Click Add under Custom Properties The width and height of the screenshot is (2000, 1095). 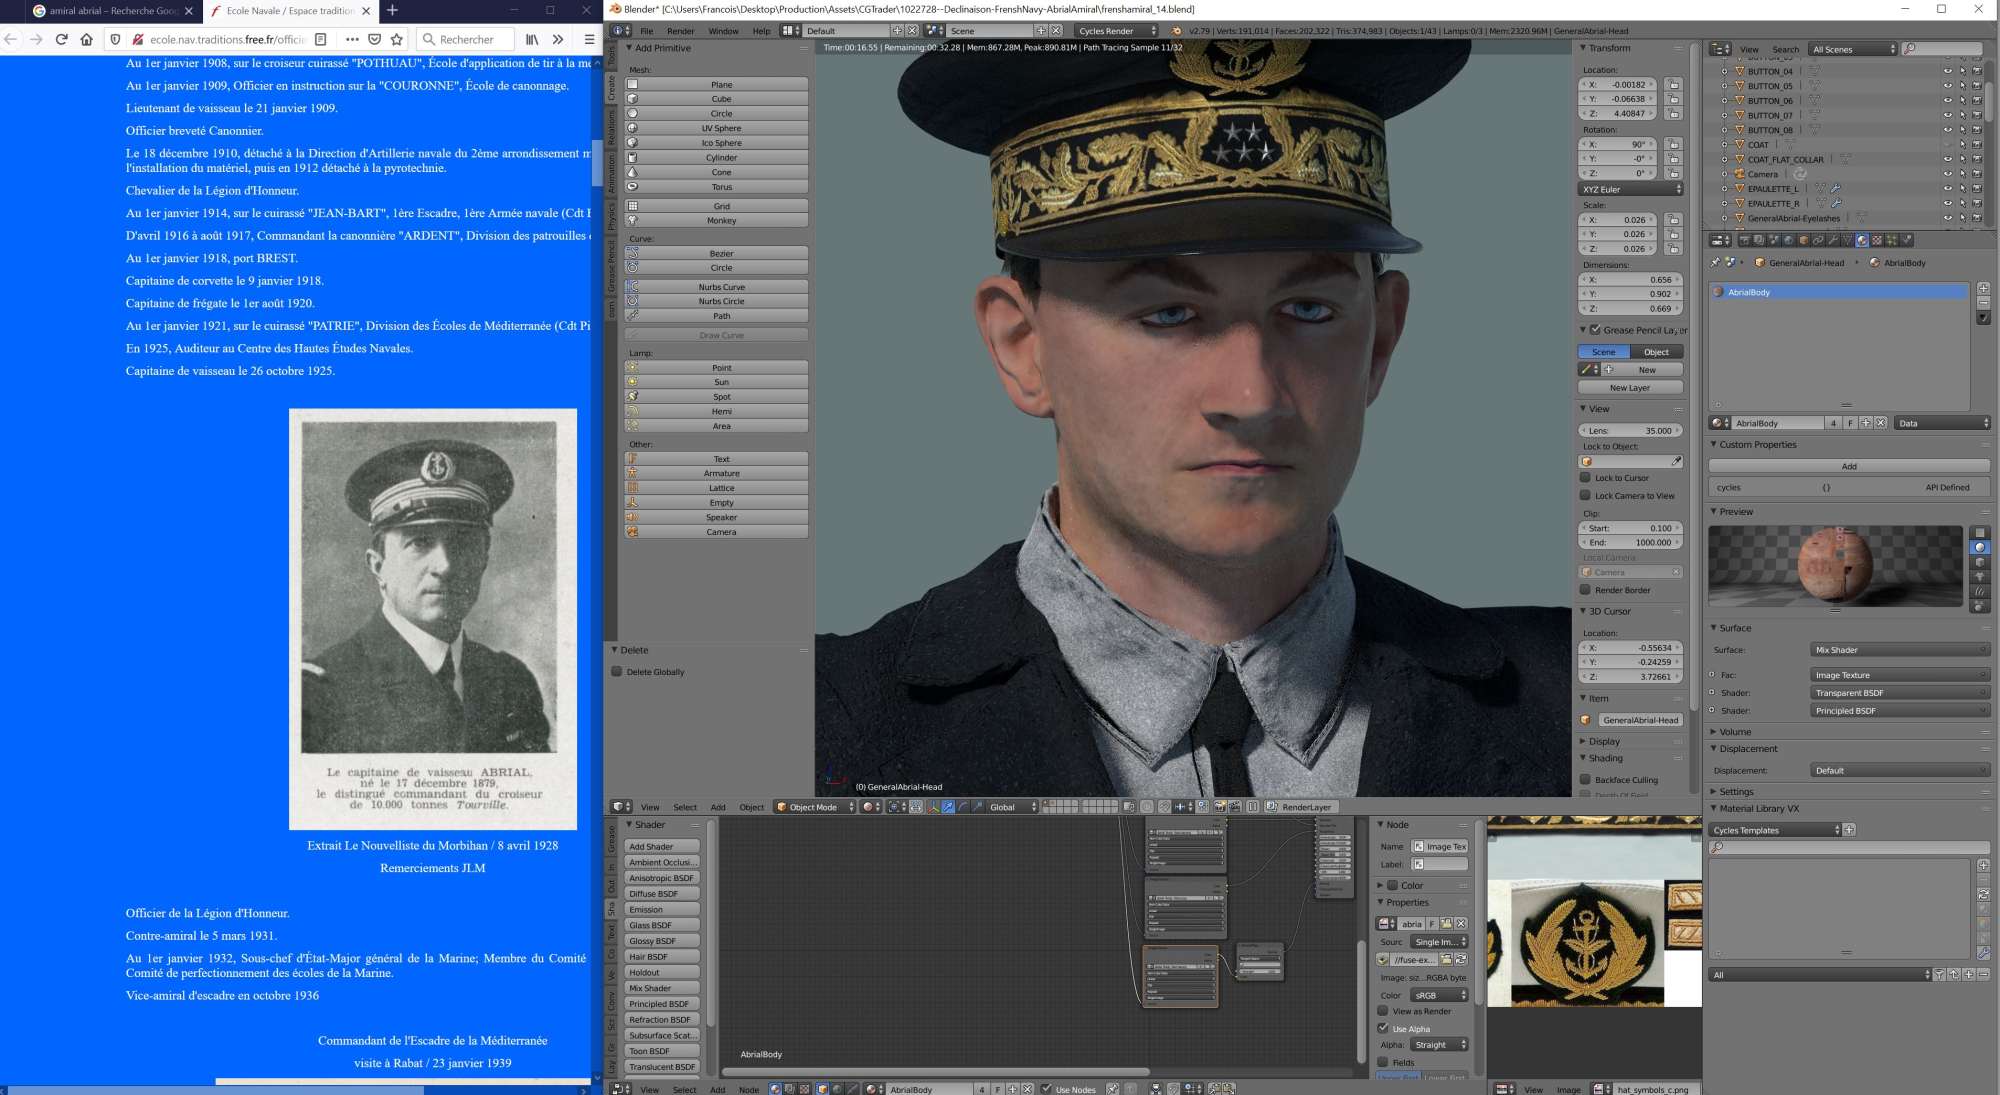pos(1848,466)
